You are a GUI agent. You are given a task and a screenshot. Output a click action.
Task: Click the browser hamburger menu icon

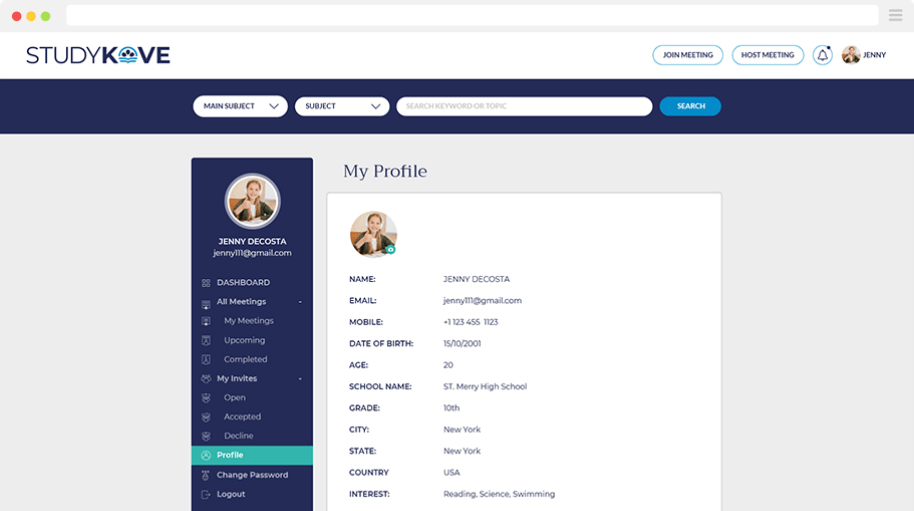895,15
